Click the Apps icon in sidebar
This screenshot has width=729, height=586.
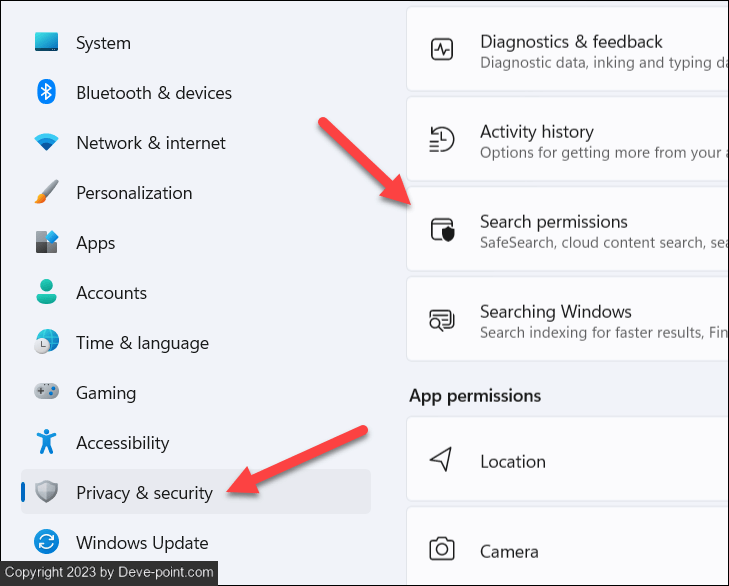[47, 243]
